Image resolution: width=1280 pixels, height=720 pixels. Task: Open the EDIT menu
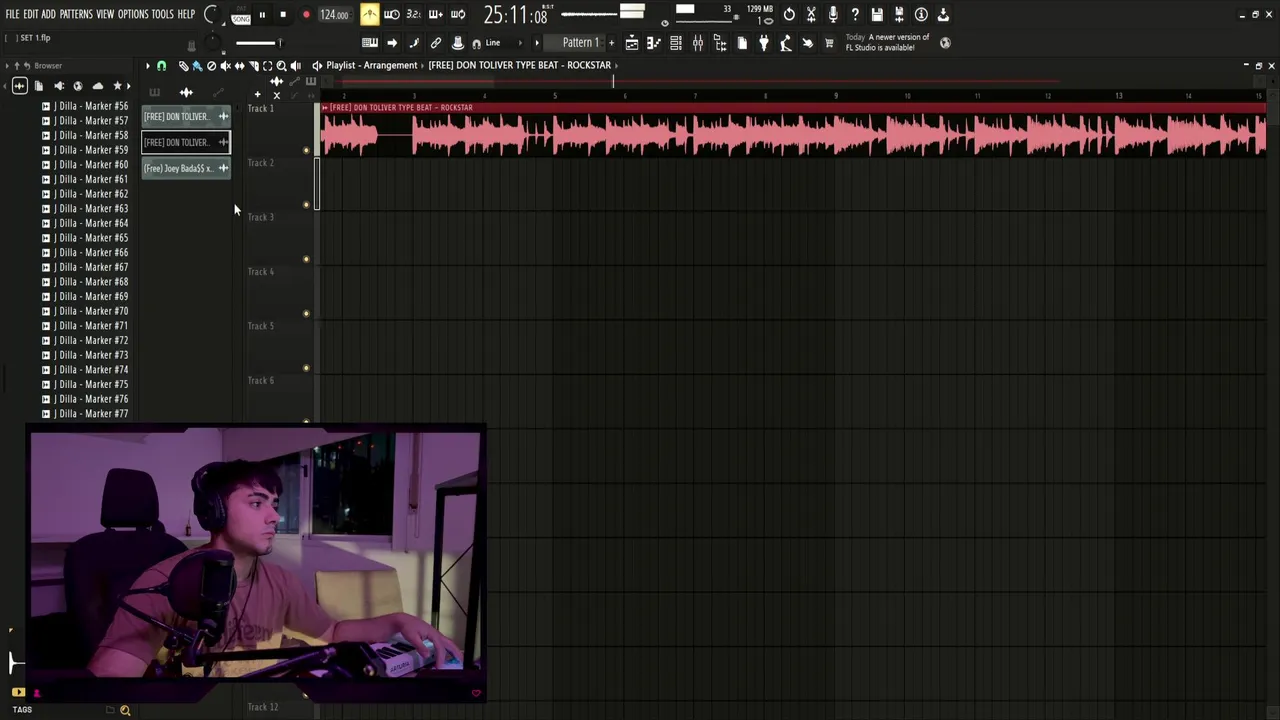31,14
